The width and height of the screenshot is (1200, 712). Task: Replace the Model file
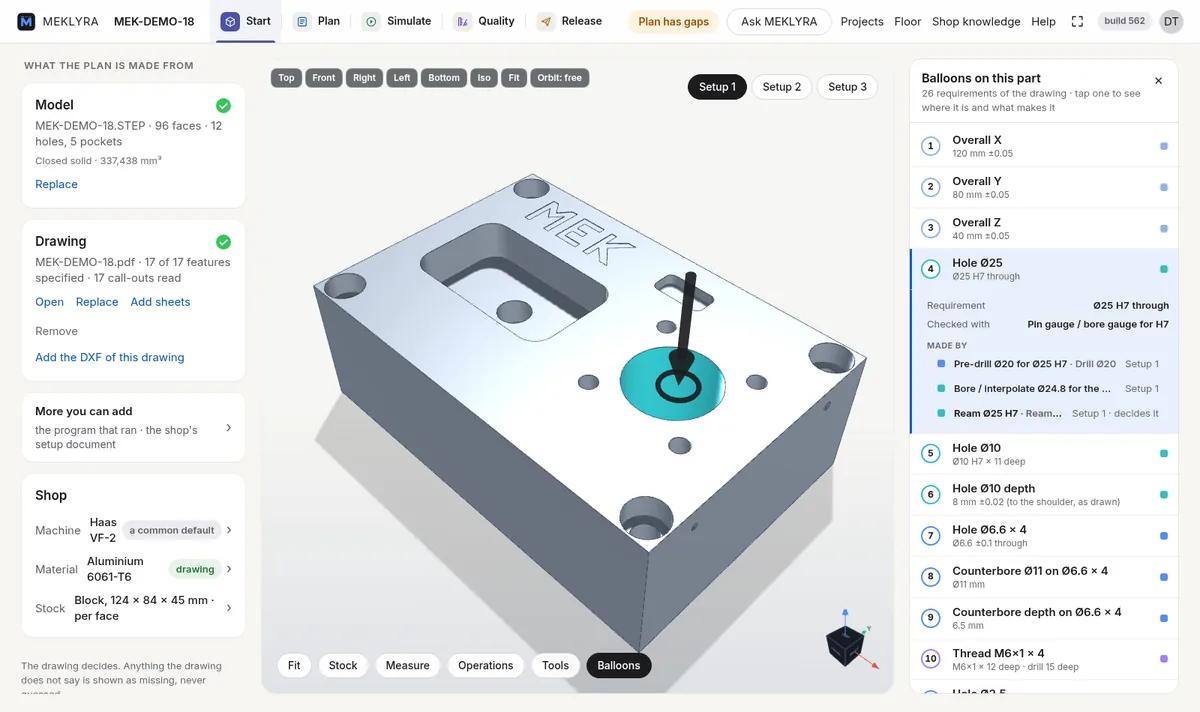(56, 184)
